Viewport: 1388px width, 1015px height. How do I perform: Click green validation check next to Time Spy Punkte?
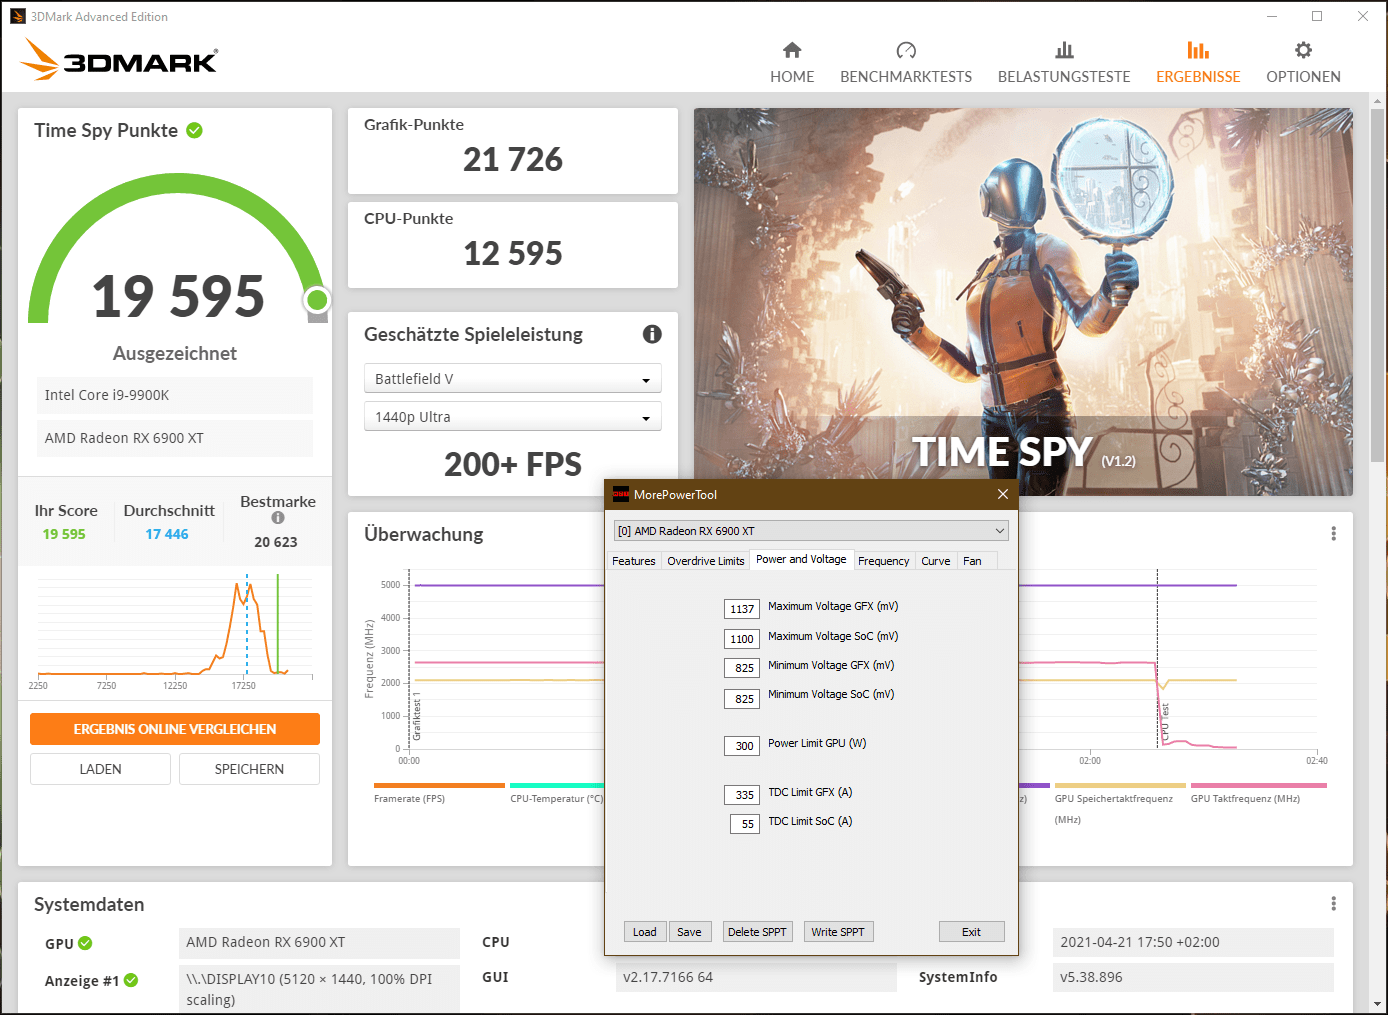(195, 130)
